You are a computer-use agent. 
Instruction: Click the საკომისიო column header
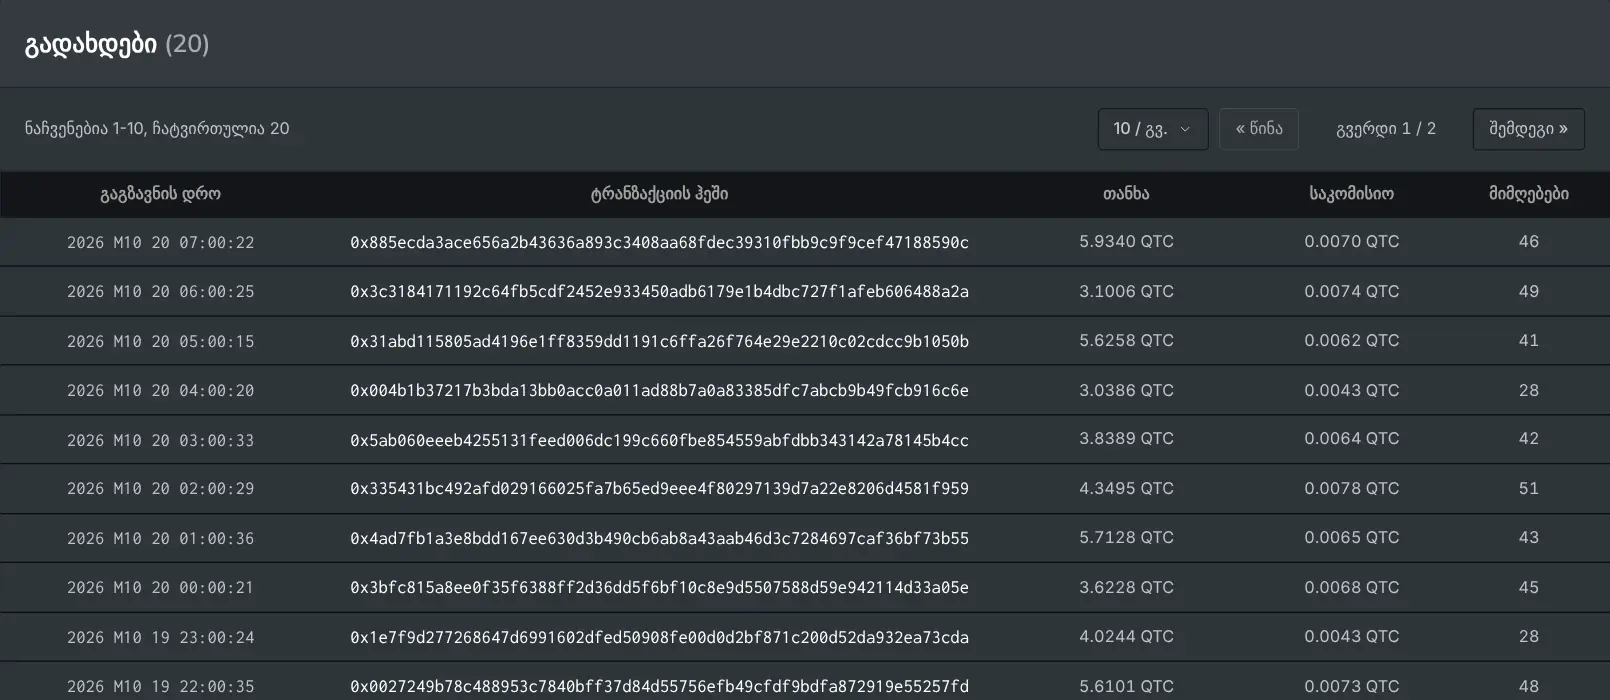click(1351, 194)
